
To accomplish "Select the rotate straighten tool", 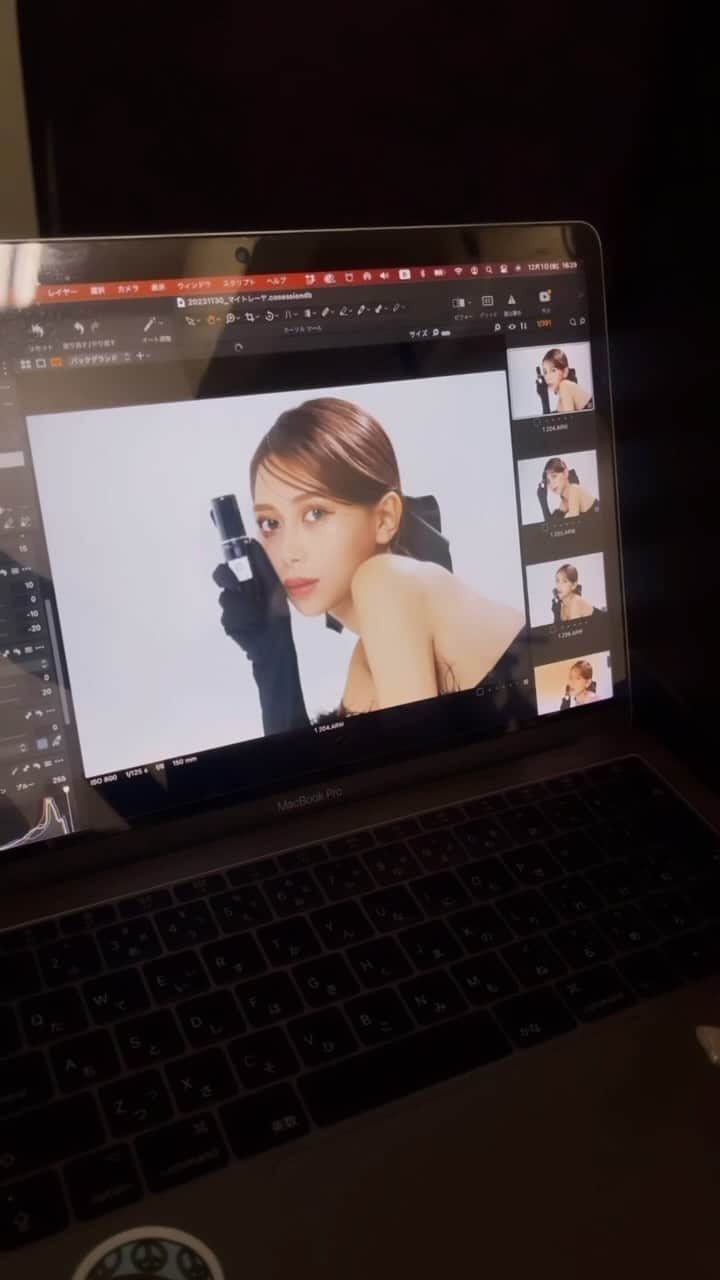I will pos(270,316).
